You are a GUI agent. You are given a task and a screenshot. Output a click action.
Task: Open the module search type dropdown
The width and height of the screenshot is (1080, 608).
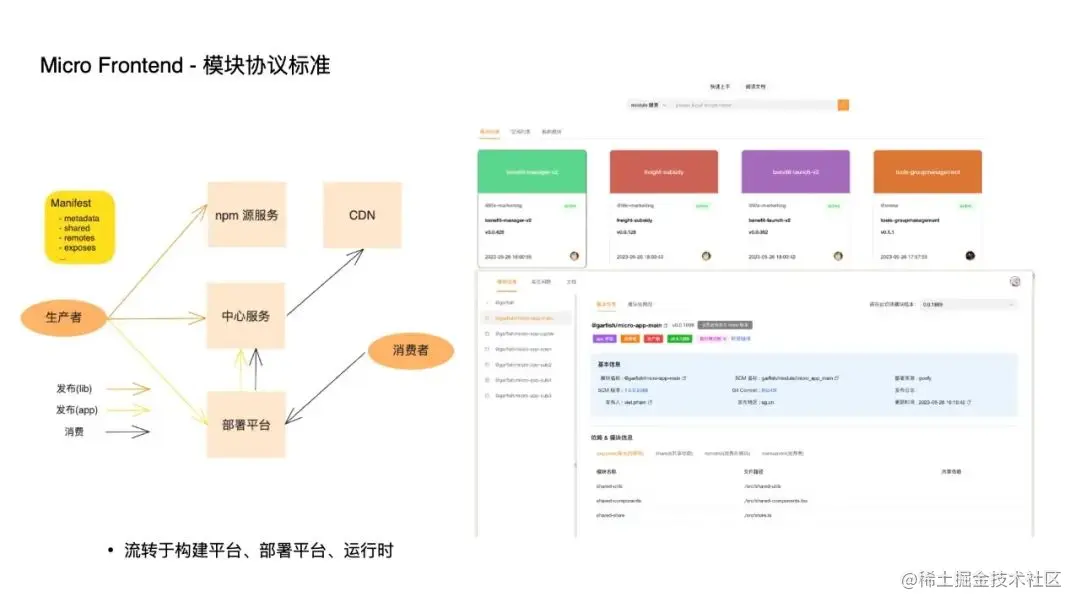tap(666, 105)
